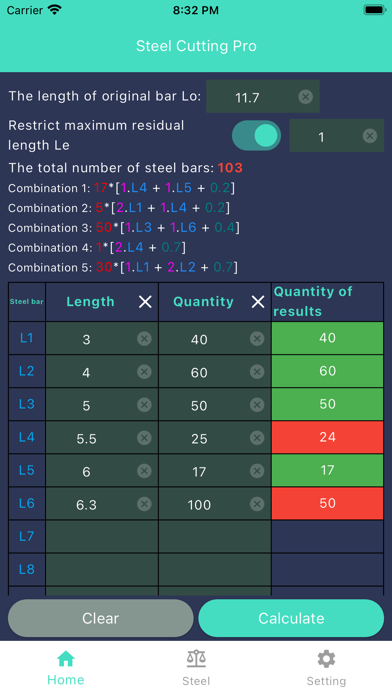Tap the Combination 3 line
This screenshot has height=696, width=392.
pyautogui.click(x=124, y=228)
